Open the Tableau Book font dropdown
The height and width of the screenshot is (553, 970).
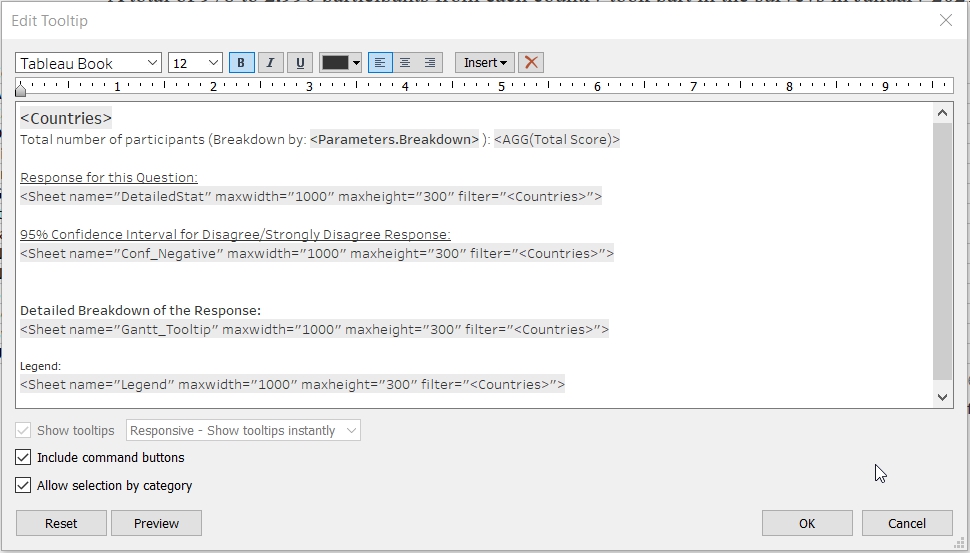88,63
